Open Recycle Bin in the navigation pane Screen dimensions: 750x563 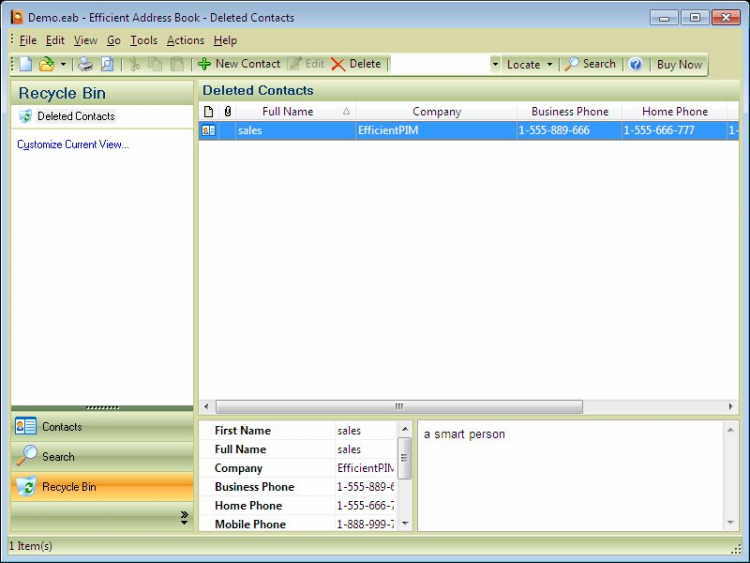point(102,487)
